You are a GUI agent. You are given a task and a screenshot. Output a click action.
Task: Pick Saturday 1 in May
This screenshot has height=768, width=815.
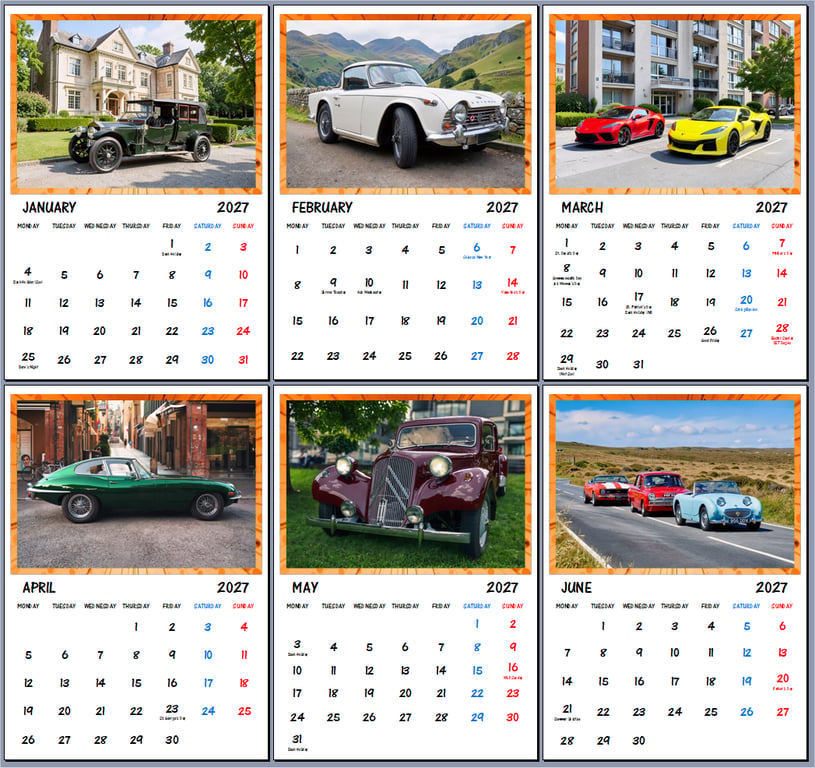pos(477,624)
